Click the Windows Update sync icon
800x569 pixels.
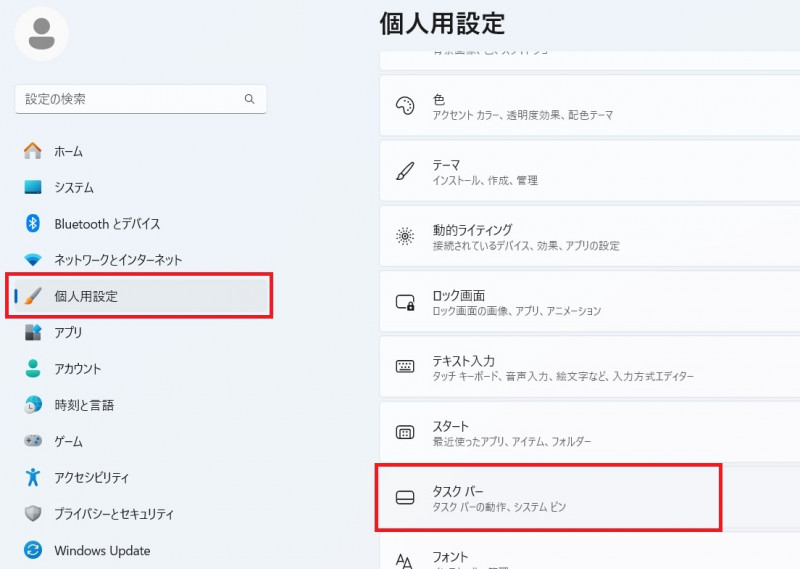coord(33,550)
